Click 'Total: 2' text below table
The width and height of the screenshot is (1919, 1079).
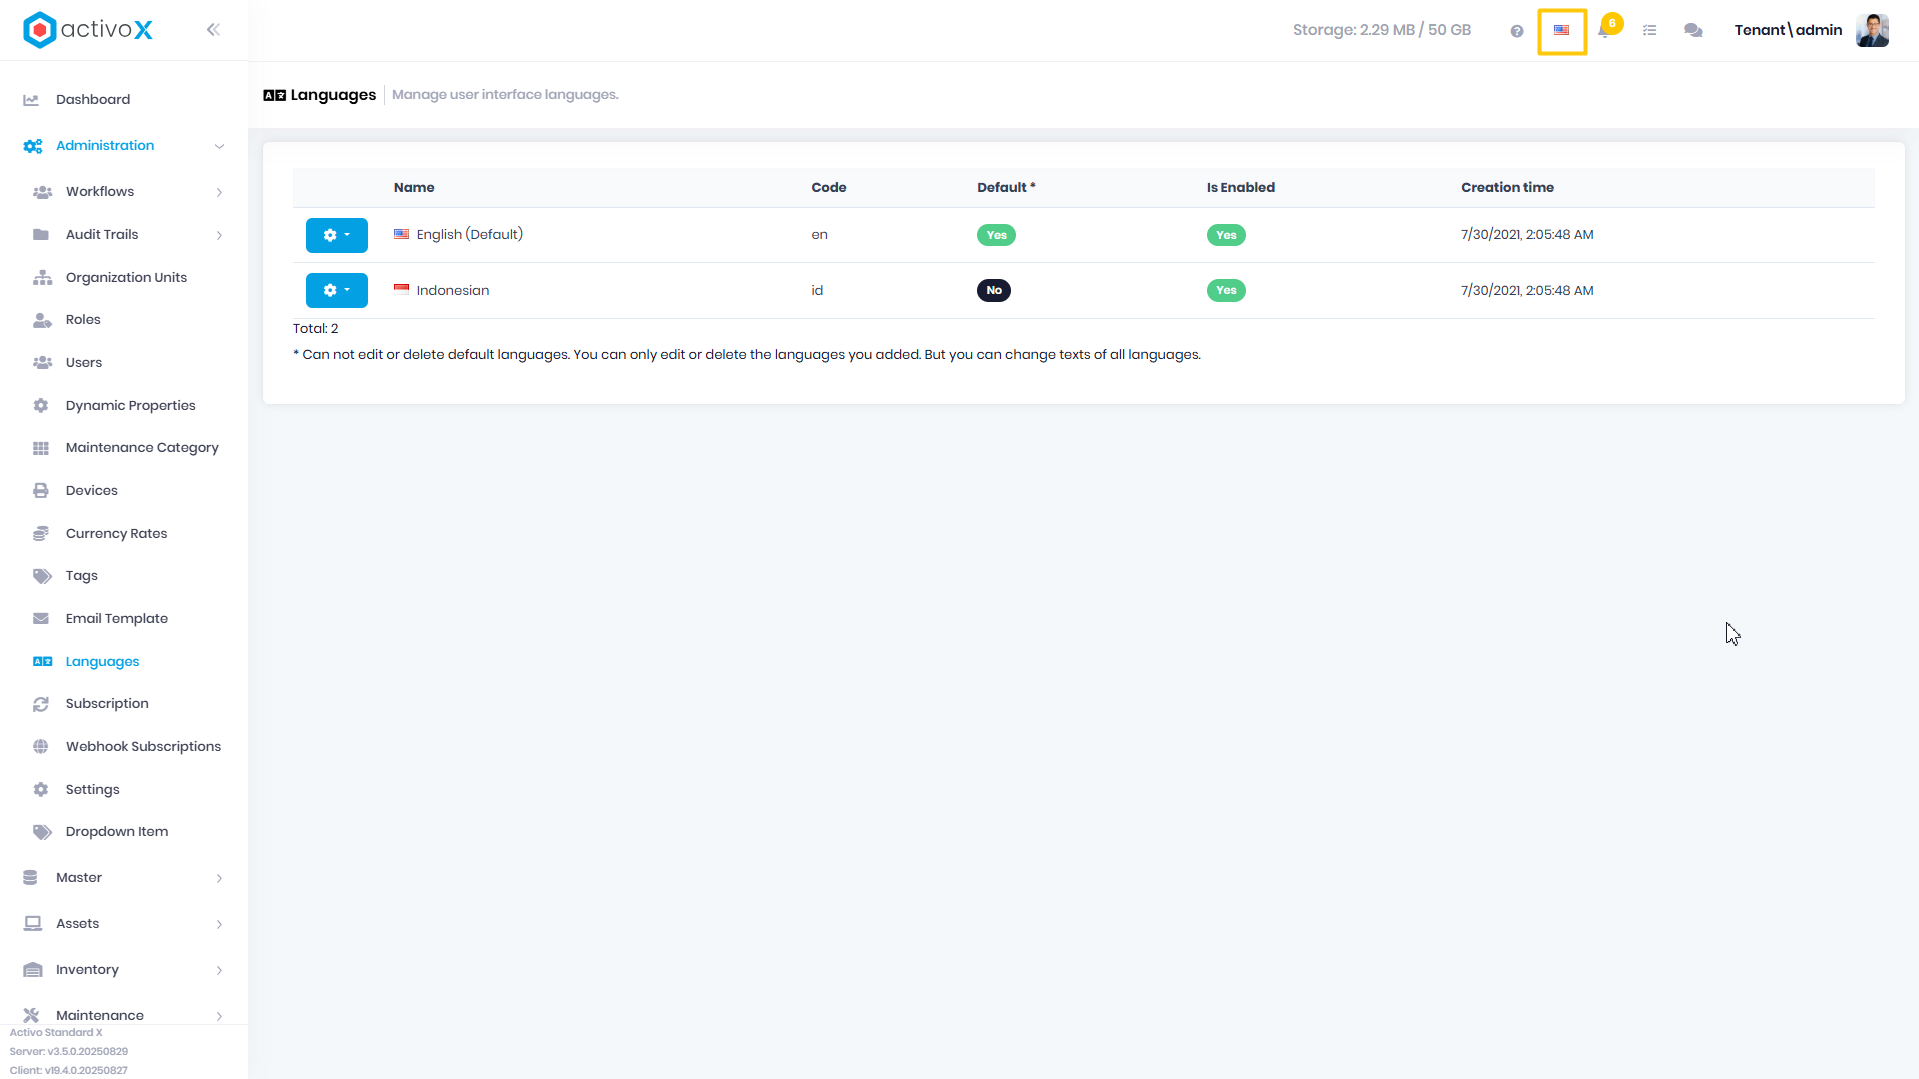pos(316,329)
